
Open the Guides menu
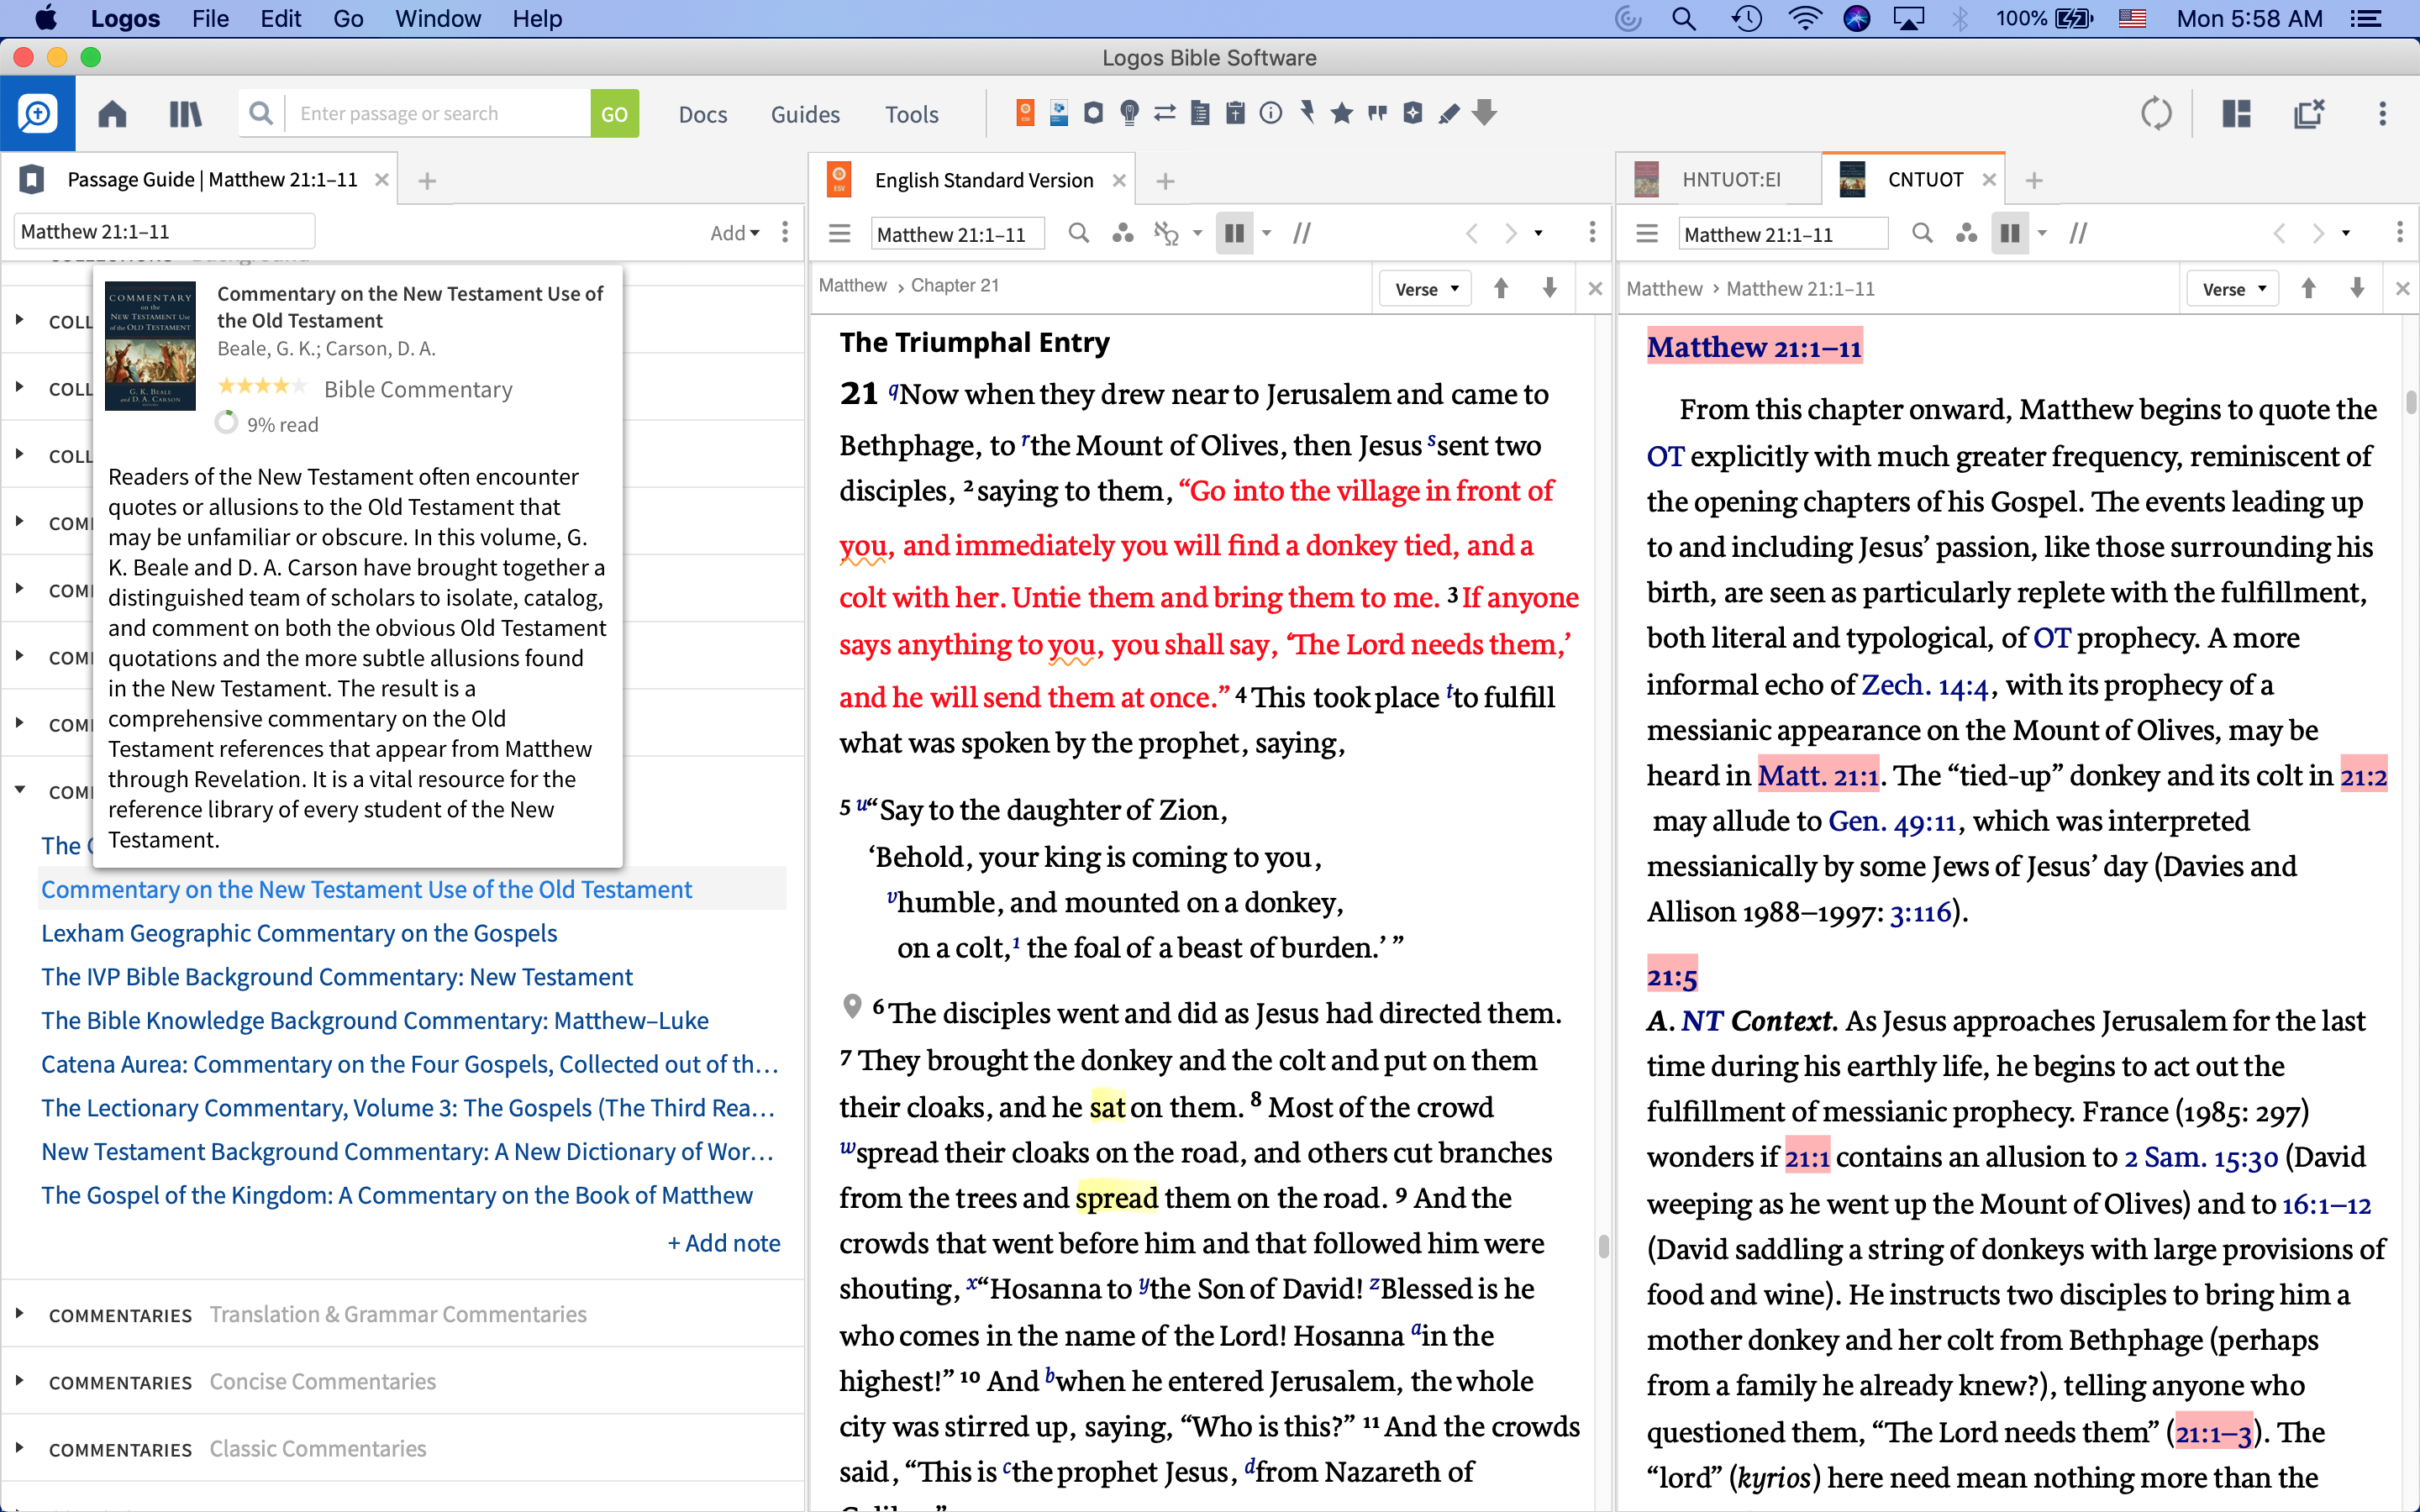click(x=804, y=114)
